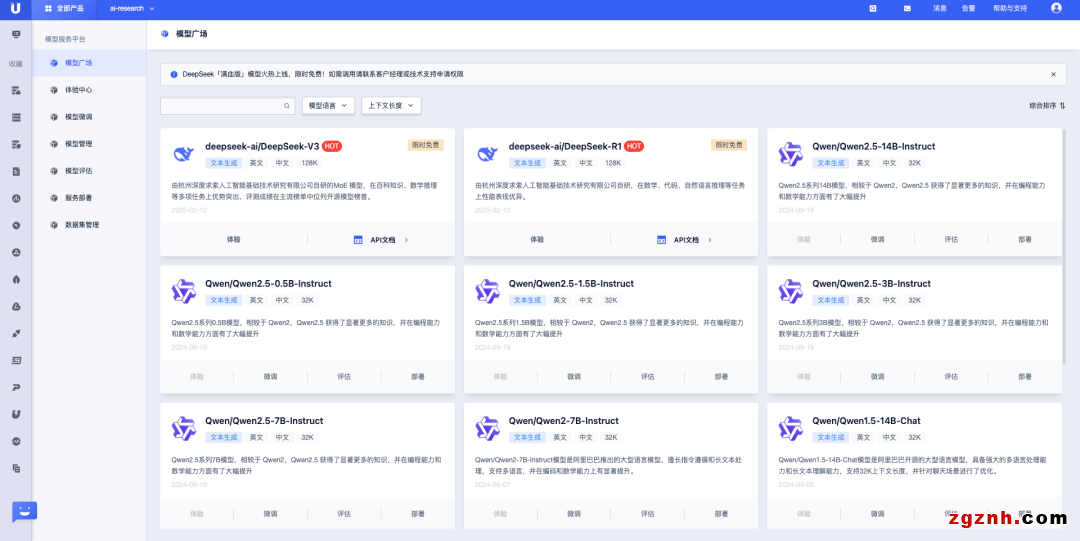This screenshot has height=541, width=1080.
Task: Click into the model search input field
Action: [220, 105]
